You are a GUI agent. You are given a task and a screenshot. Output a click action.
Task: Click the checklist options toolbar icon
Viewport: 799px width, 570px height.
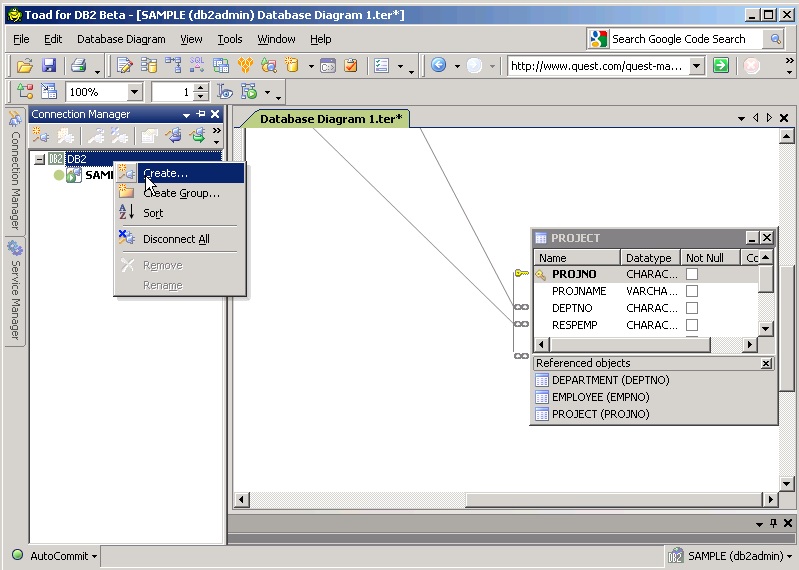pyautogui.click(x=382, y=65)
